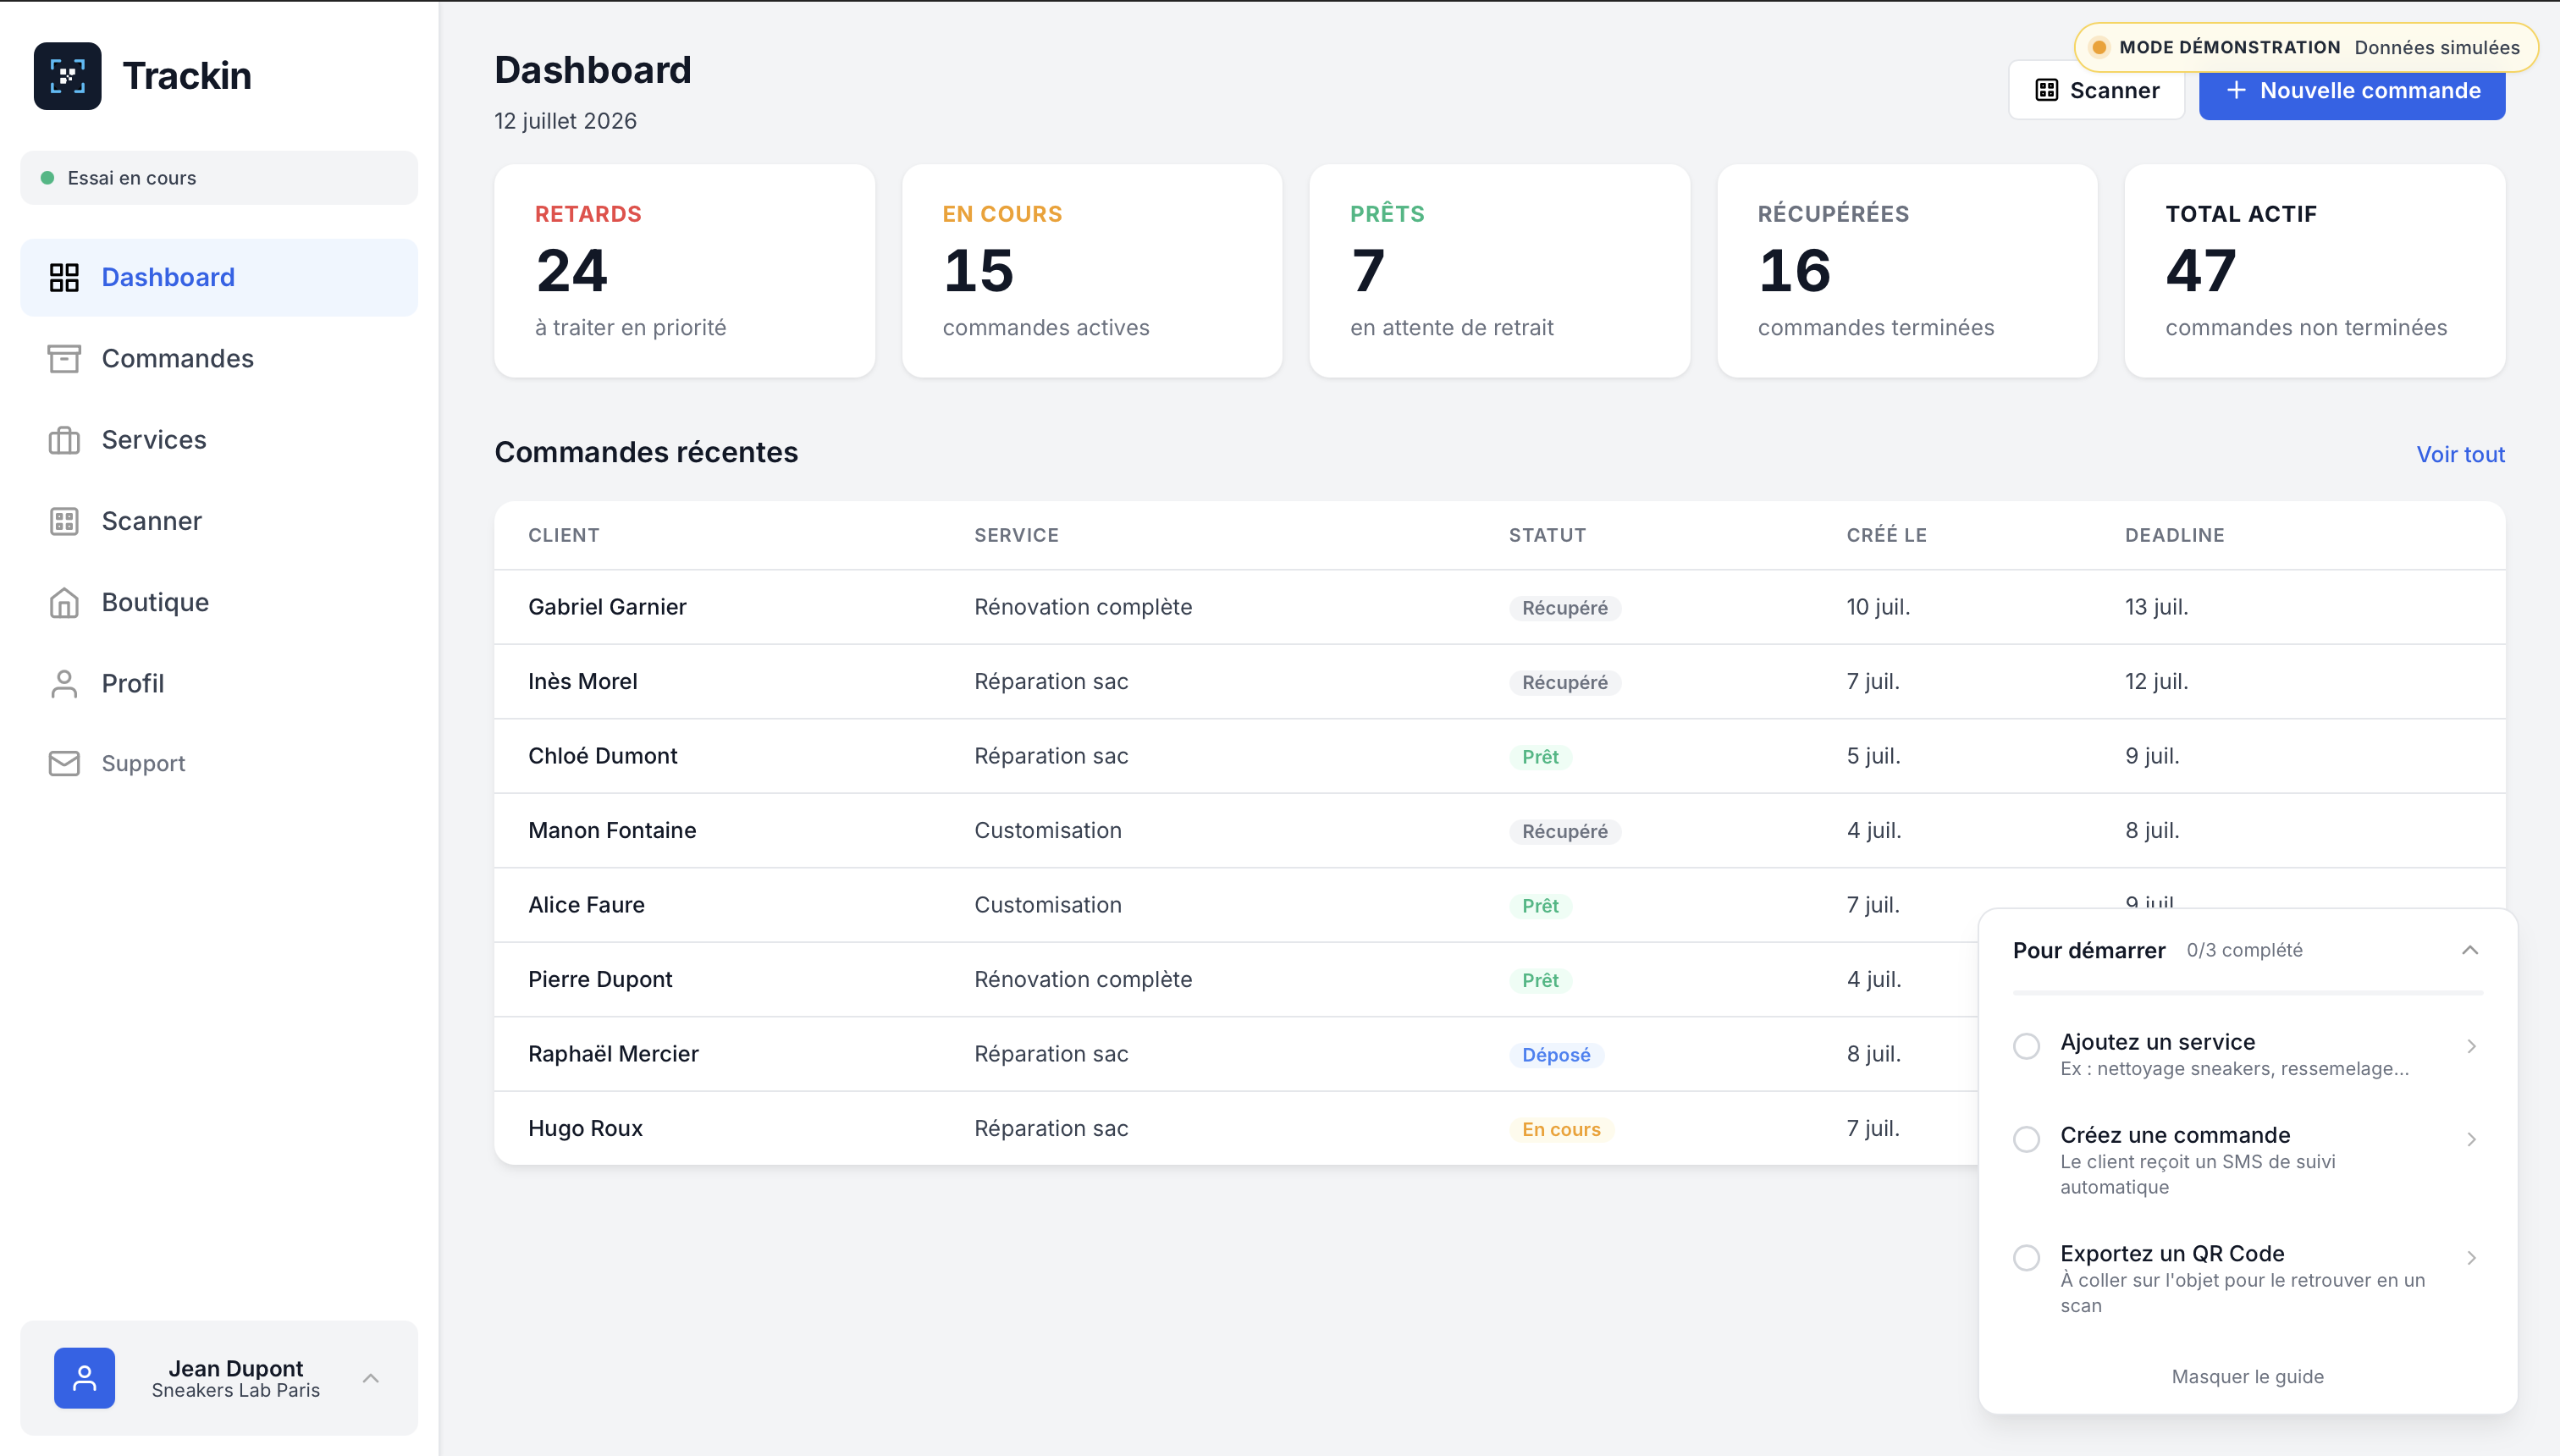
Task: Check the 'Ajoutez un service' circle
Action: coord(2026,1046)
